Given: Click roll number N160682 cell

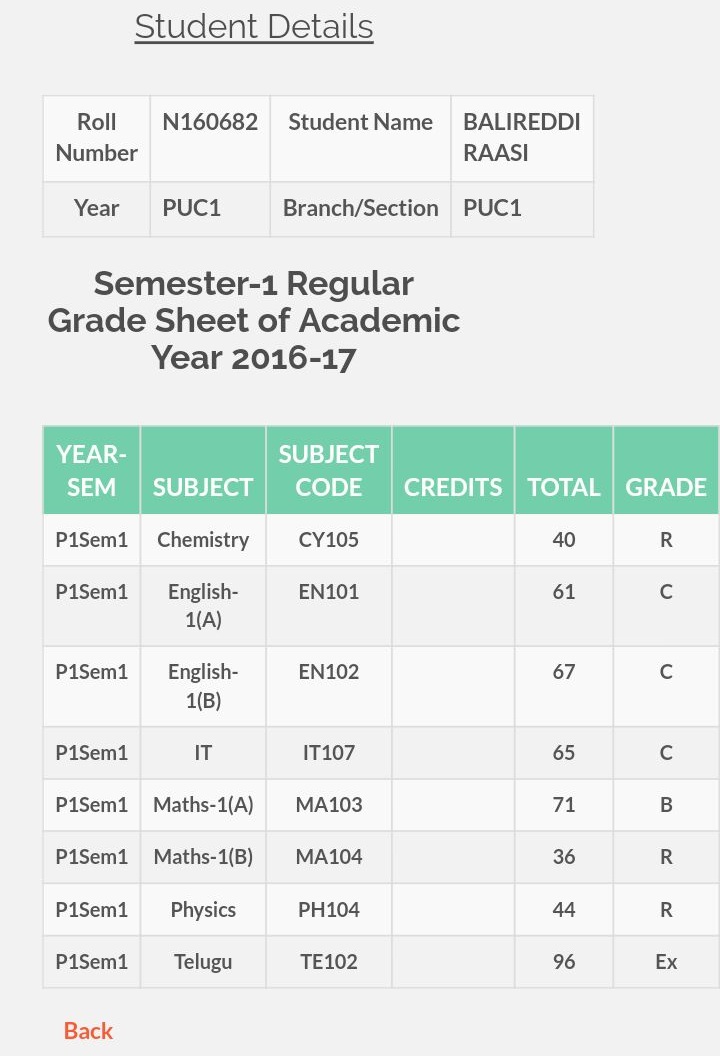Looking at the screenshot, I should click(210, 138).
